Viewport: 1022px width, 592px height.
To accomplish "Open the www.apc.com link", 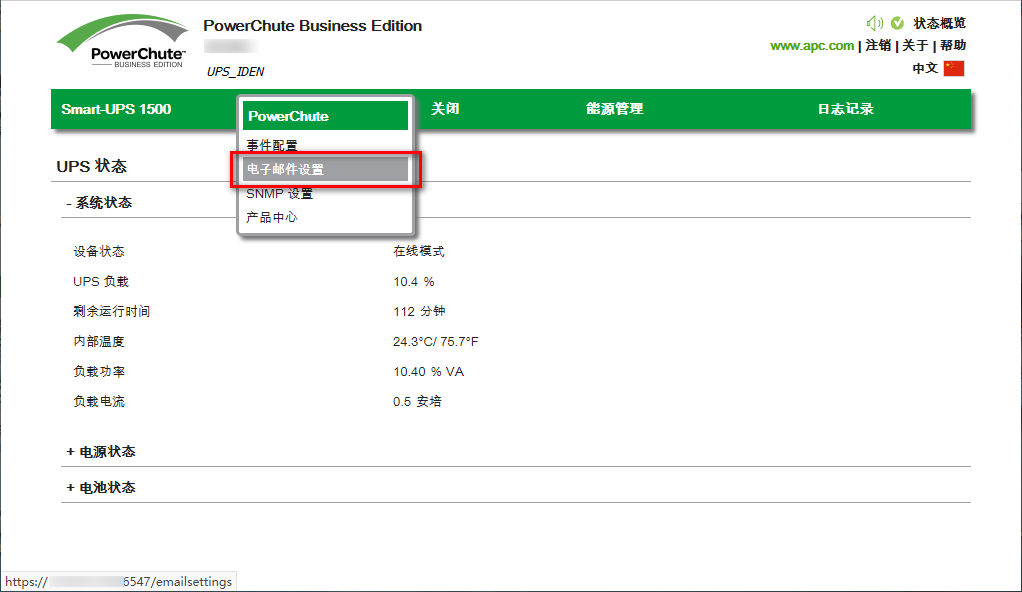I will click(x=811, y=46).
